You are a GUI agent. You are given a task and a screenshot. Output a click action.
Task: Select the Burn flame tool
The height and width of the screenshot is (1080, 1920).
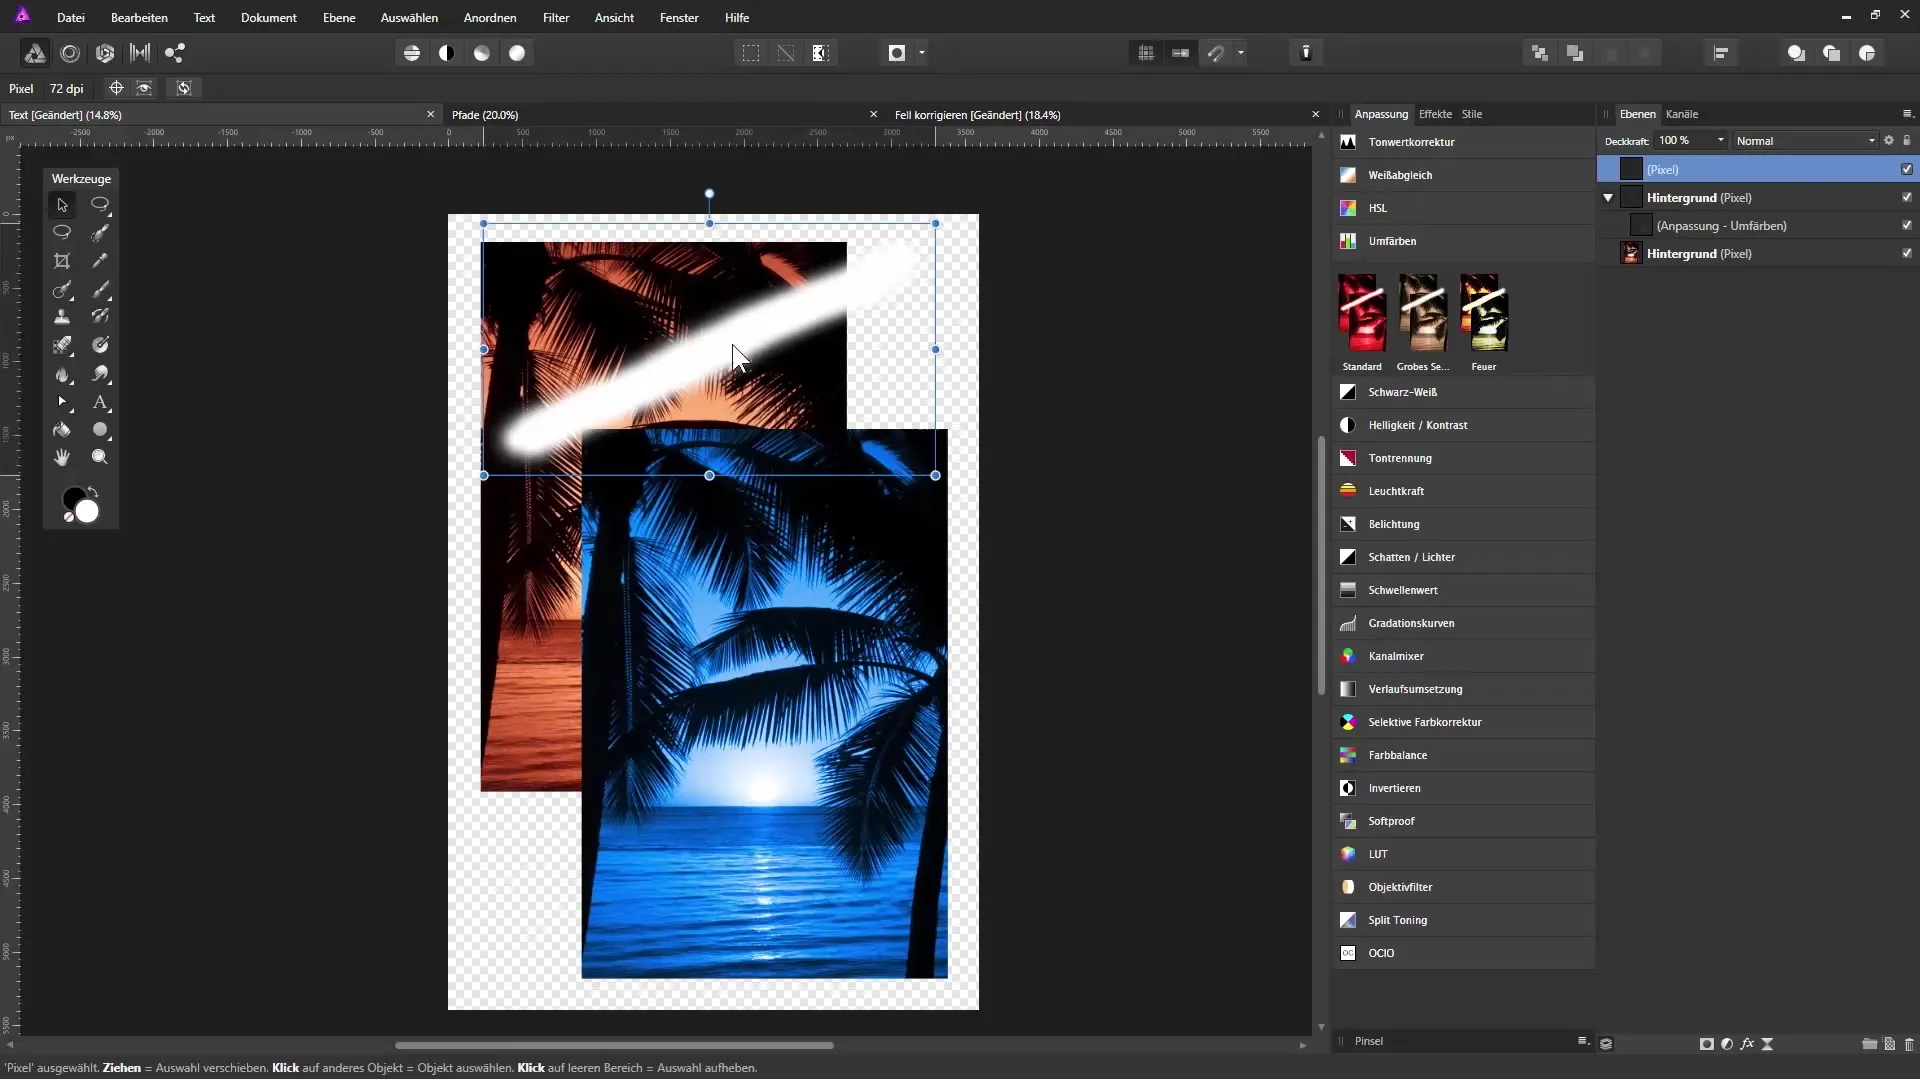pos(62,374)
